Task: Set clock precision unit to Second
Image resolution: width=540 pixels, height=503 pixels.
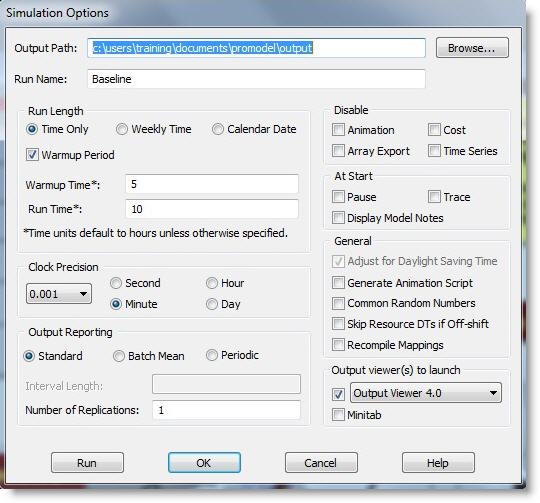Action: pos(116,283)
